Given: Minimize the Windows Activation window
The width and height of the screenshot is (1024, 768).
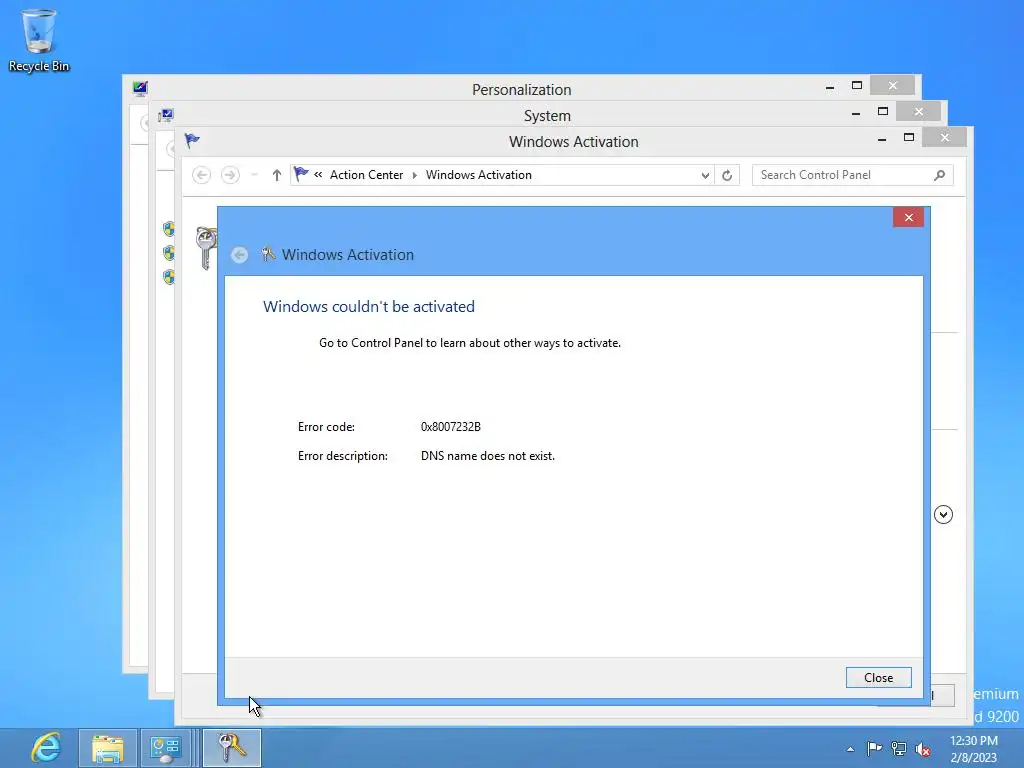Looking at the screenshot, I should pos(882,138).
